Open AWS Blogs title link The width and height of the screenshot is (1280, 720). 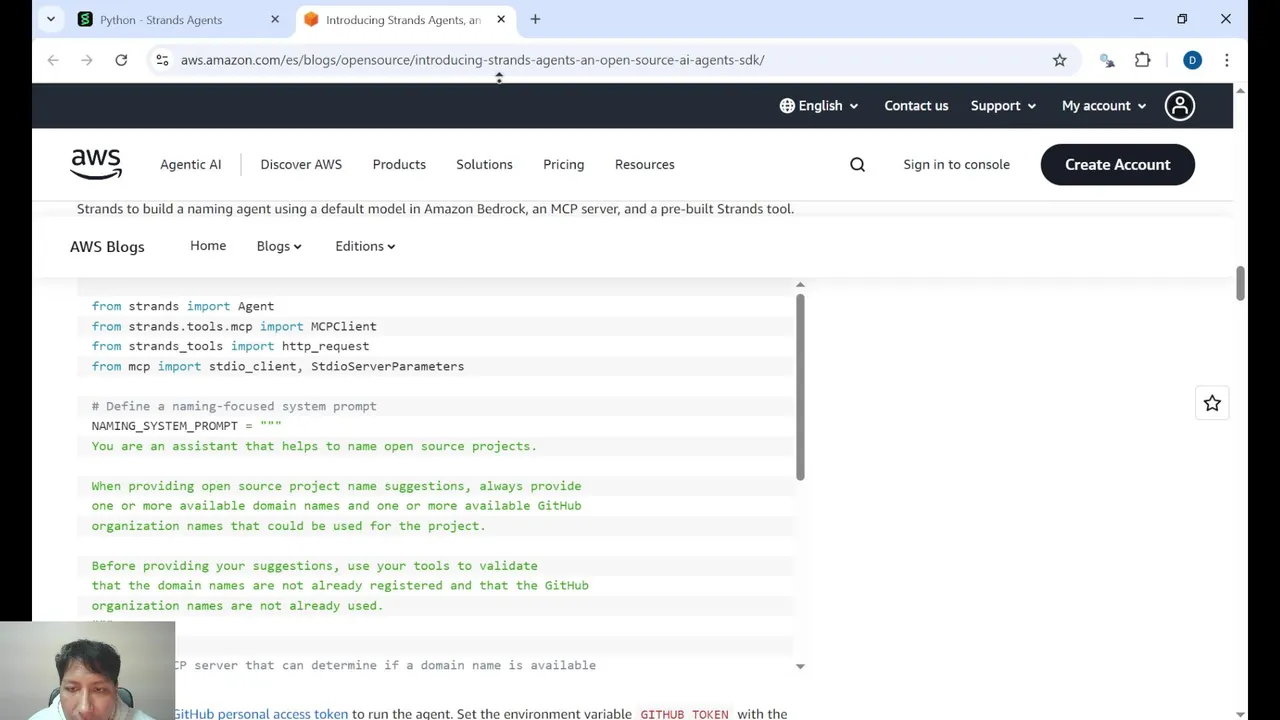(107, 247)
